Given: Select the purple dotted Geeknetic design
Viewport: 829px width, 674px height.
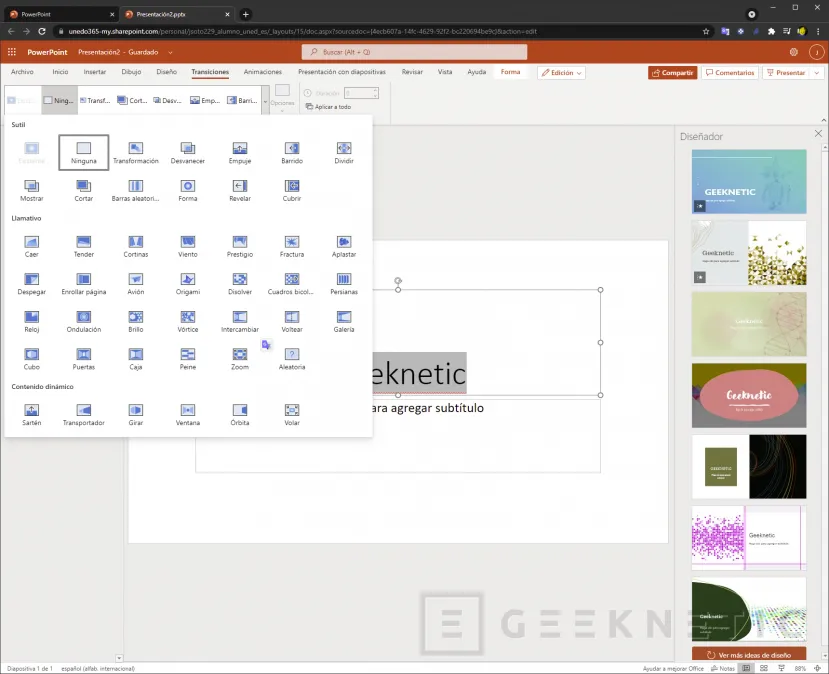Looking at the screenshot, I should tap(749, 538).
